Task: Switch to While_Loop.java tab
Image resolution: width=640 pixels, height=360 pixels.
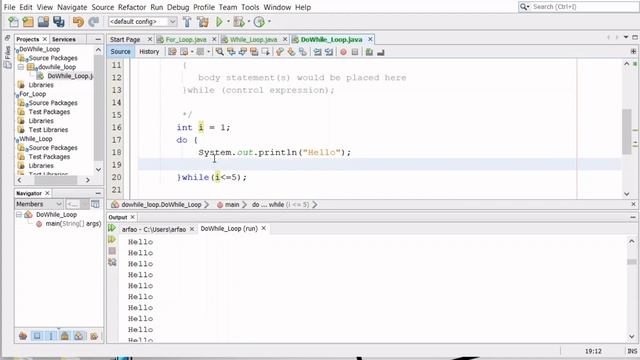Action: [x=253, y=39]
